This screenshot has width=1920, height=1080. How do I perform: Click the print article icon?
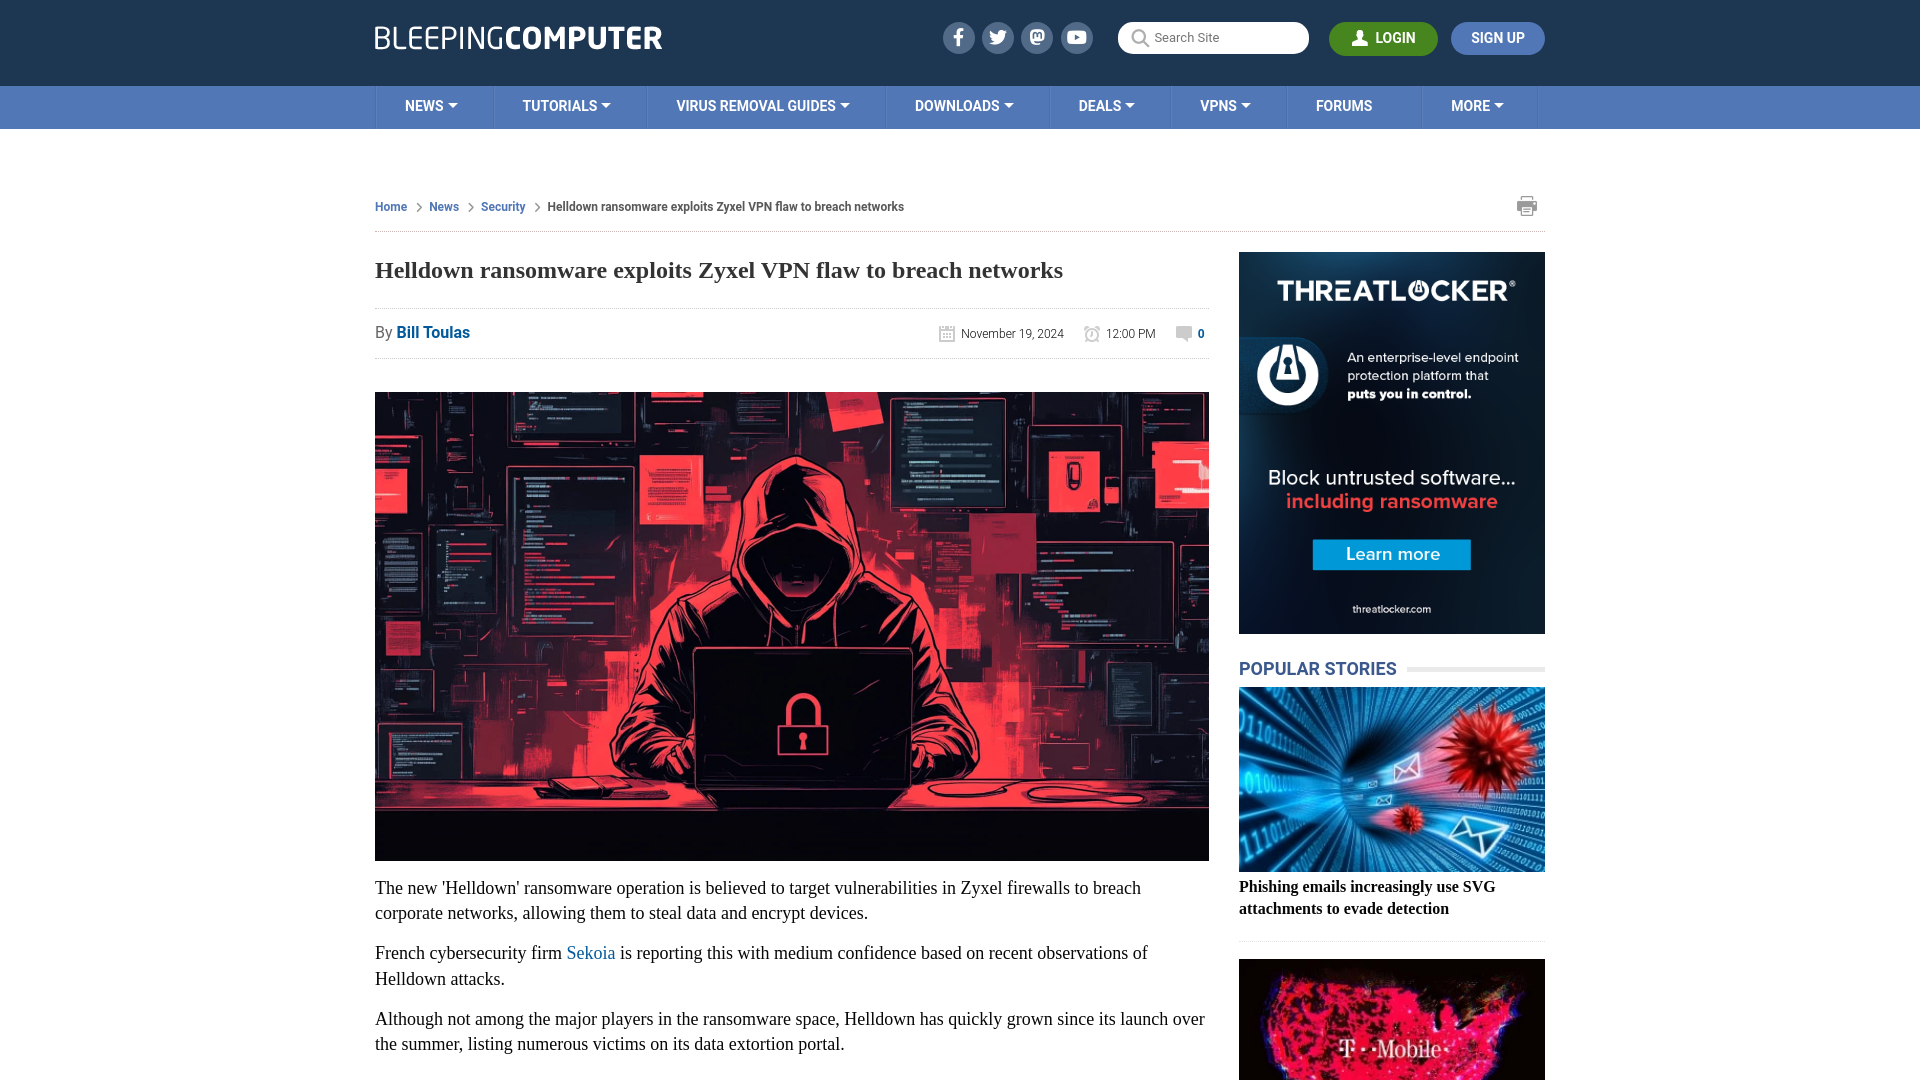coord(1526,206)
